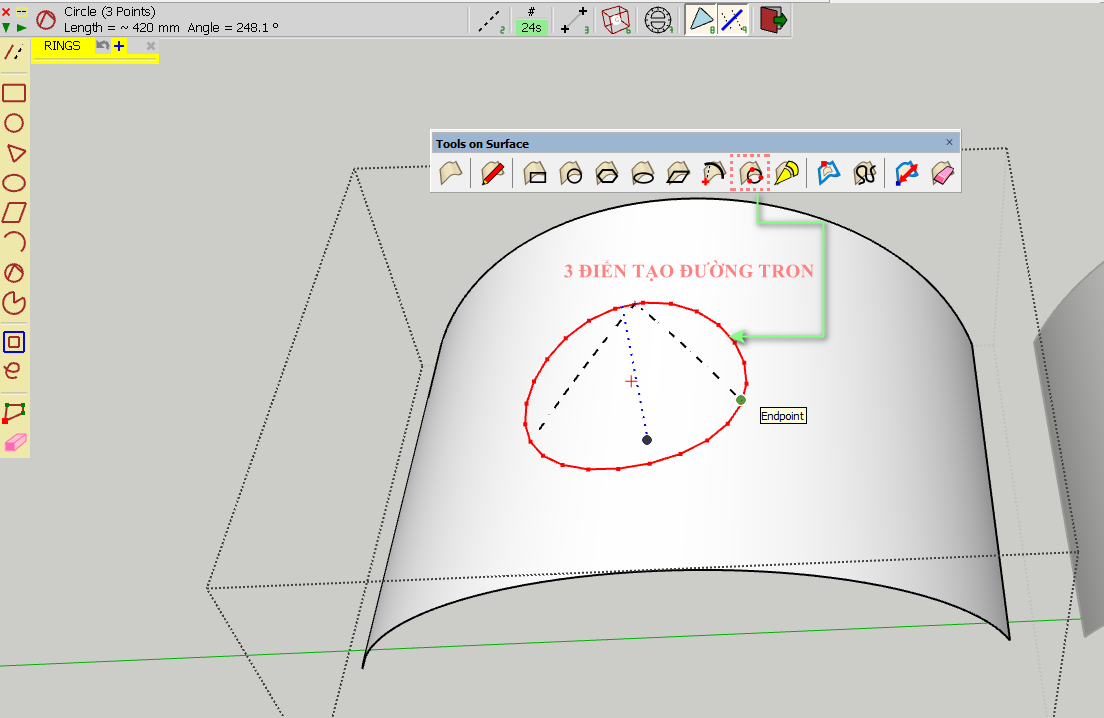Toggle the wireframe cube plane option
The width and height of the screenshot is (1104, 718).
pyautogui.click(x=615, y=20)
